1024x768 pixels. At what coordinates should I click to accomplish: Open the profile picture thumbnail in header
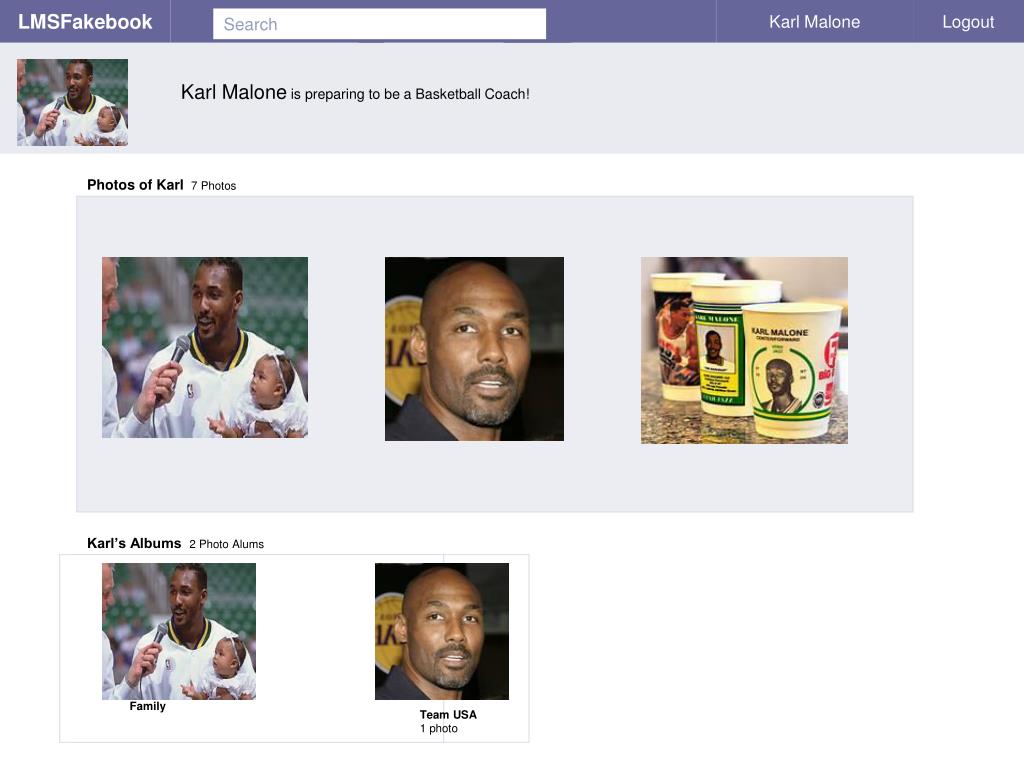pyautogui.click(x=72, y=103)
